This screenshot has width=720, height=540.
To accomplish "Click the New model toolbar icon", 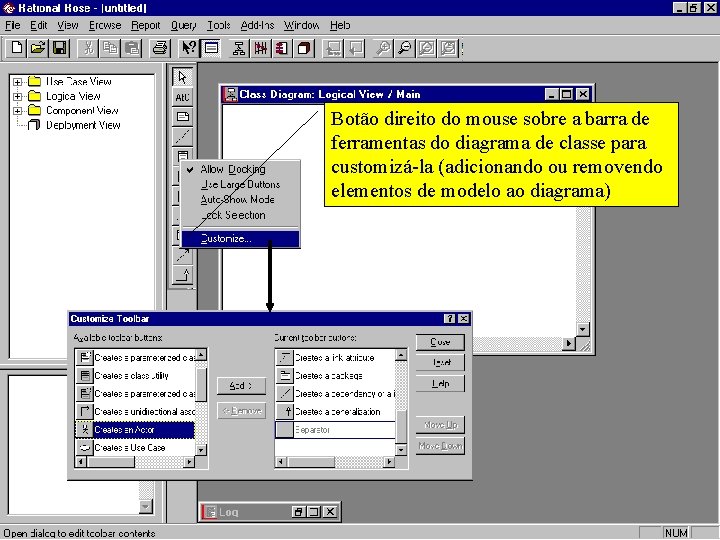I will pos(17,48).
